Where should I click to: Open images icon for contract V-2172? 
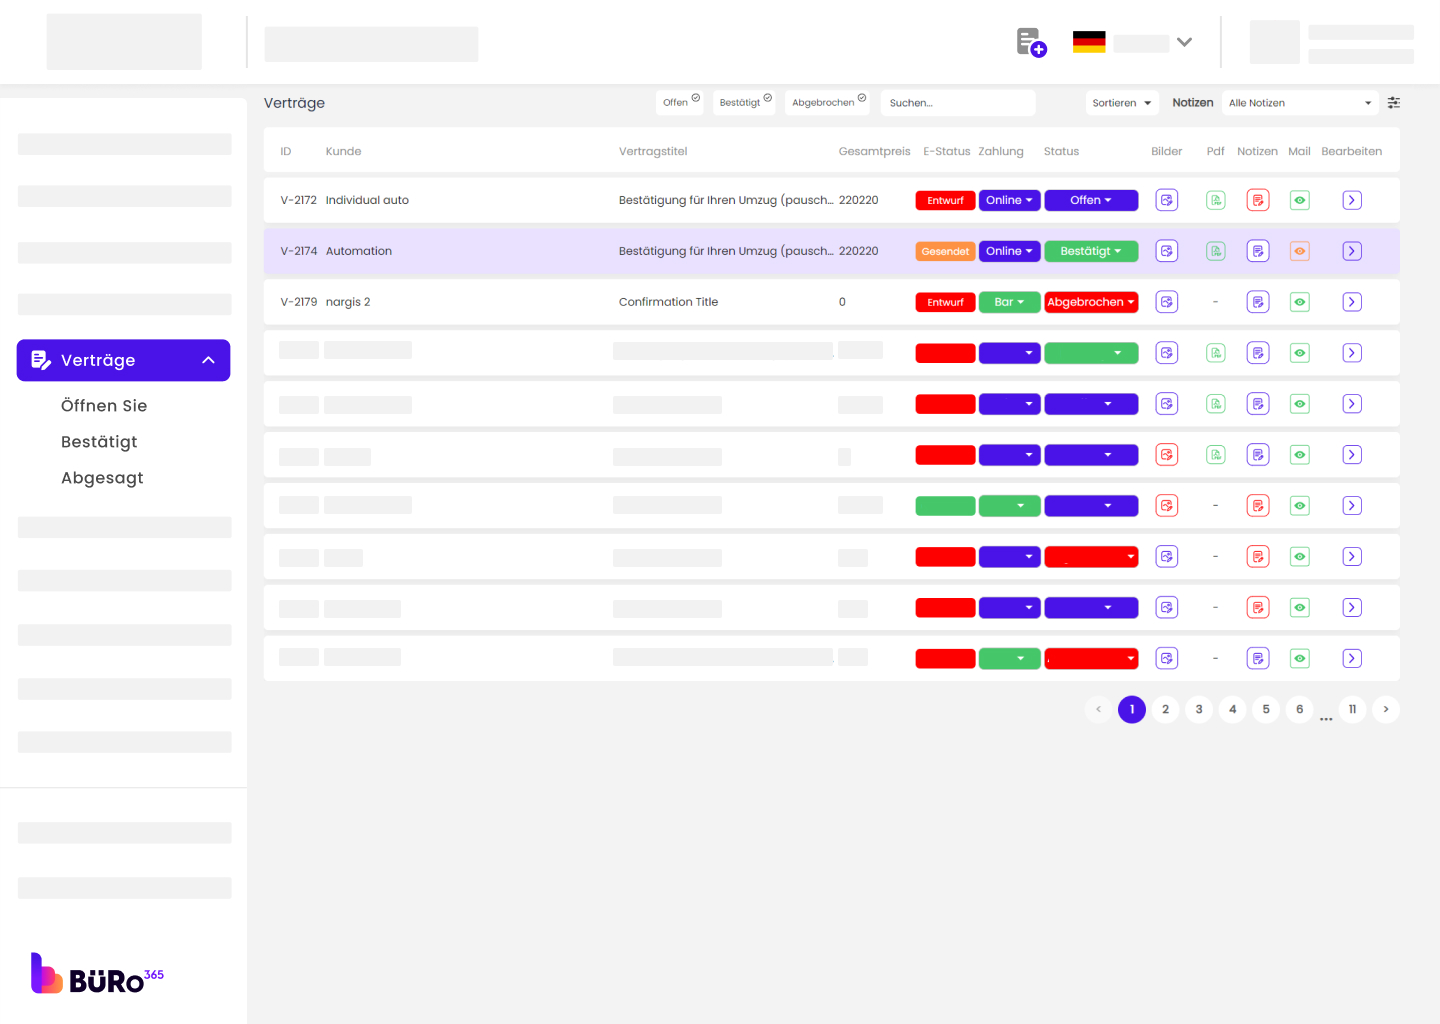point(1166,200)
